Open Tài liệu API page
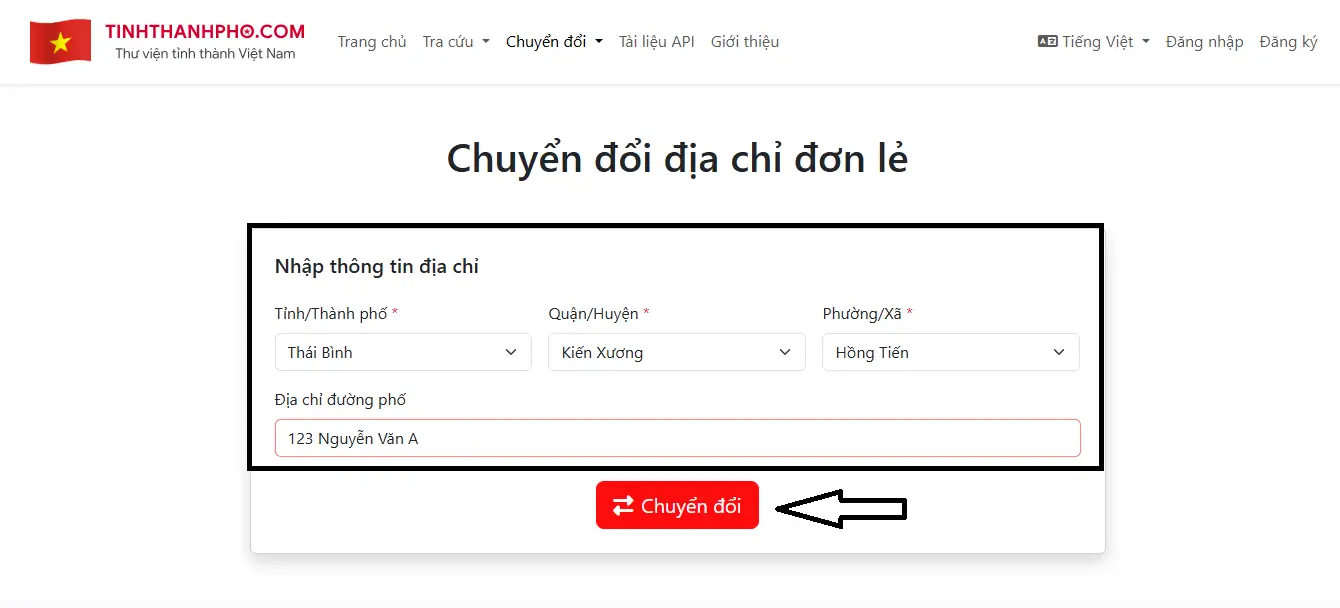This screenshot has width=1340, height=608. pyautogui.click(x=656, y=42)
